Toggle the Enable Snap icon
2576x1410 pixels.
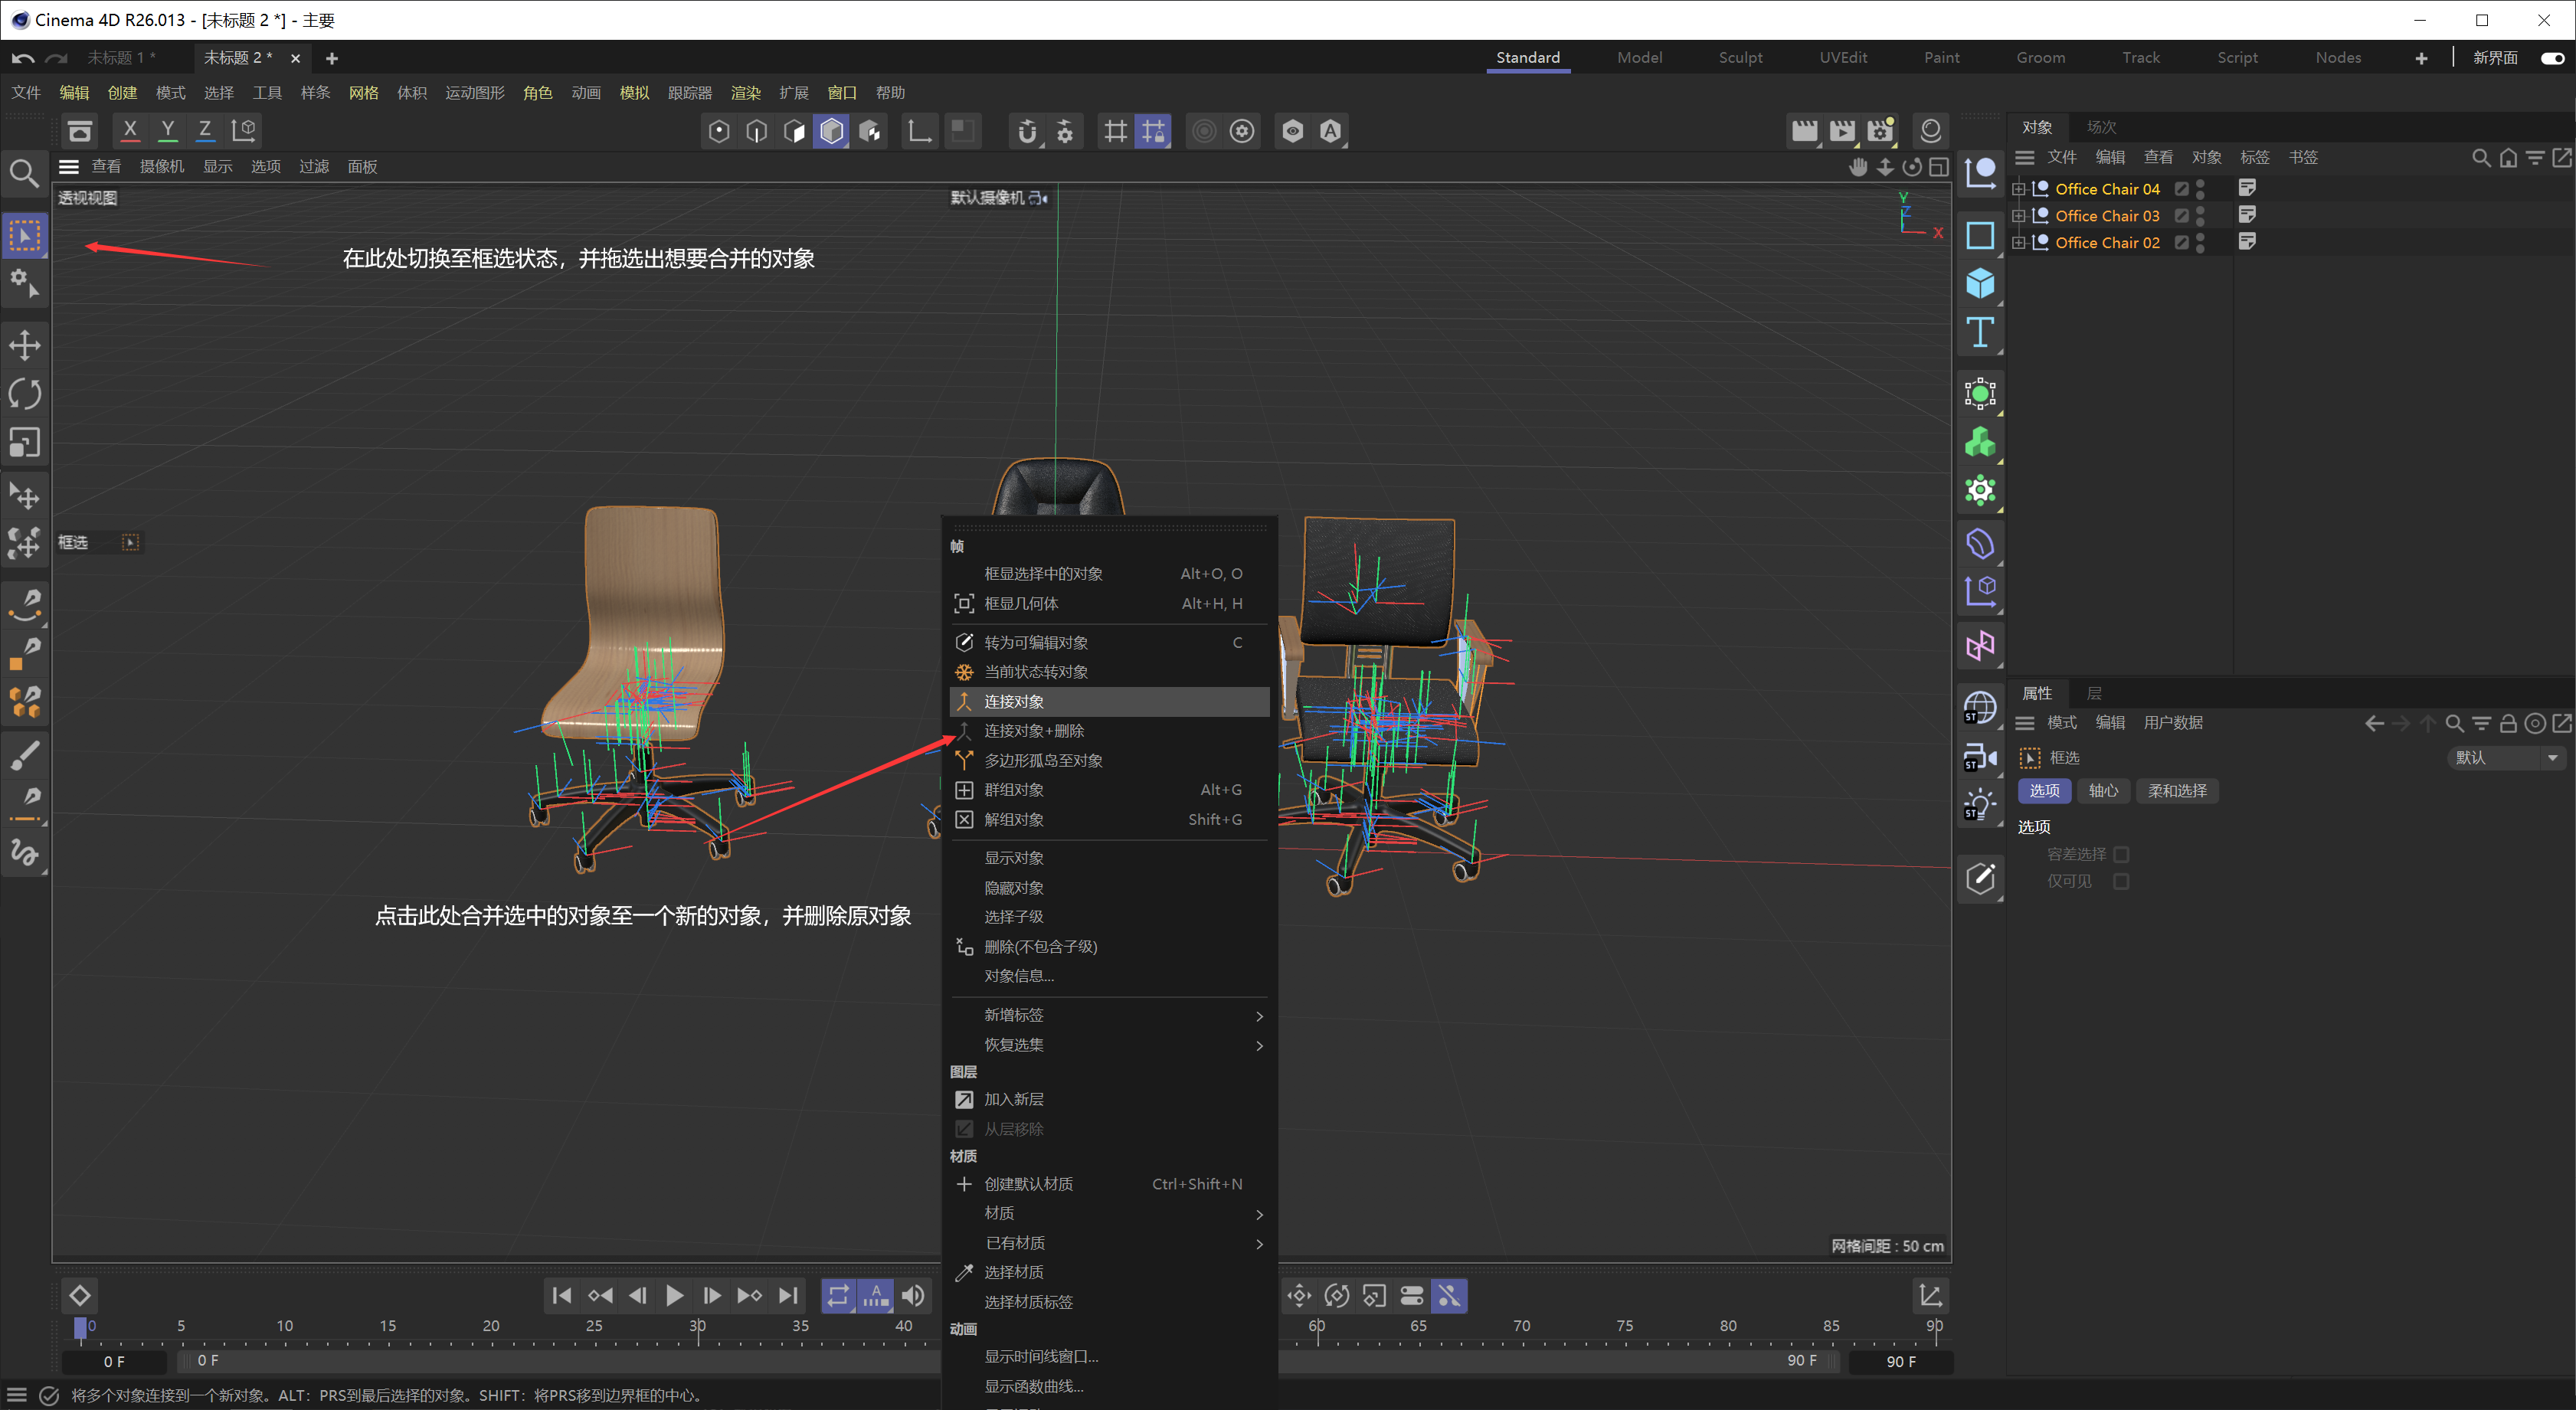[1027, 131]
